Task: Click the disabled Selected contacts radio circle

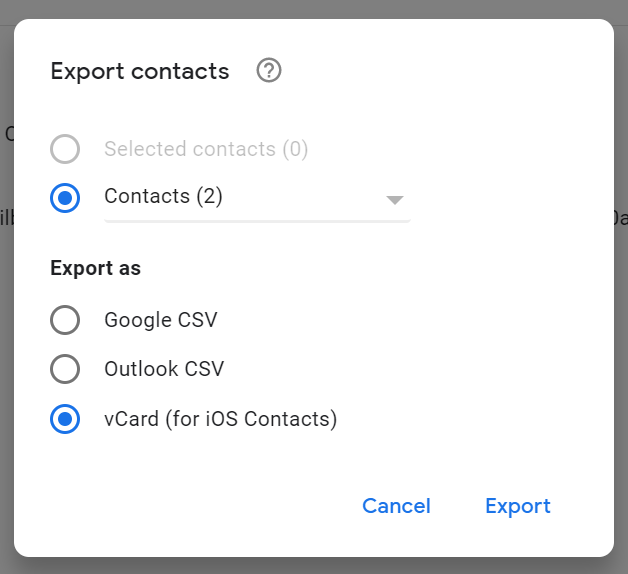Action: click(65, 149)
